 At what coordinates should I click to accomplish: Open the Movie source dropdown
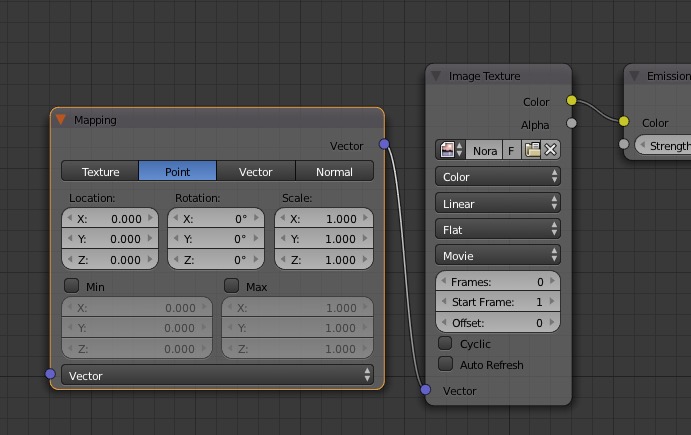point(498,255)
